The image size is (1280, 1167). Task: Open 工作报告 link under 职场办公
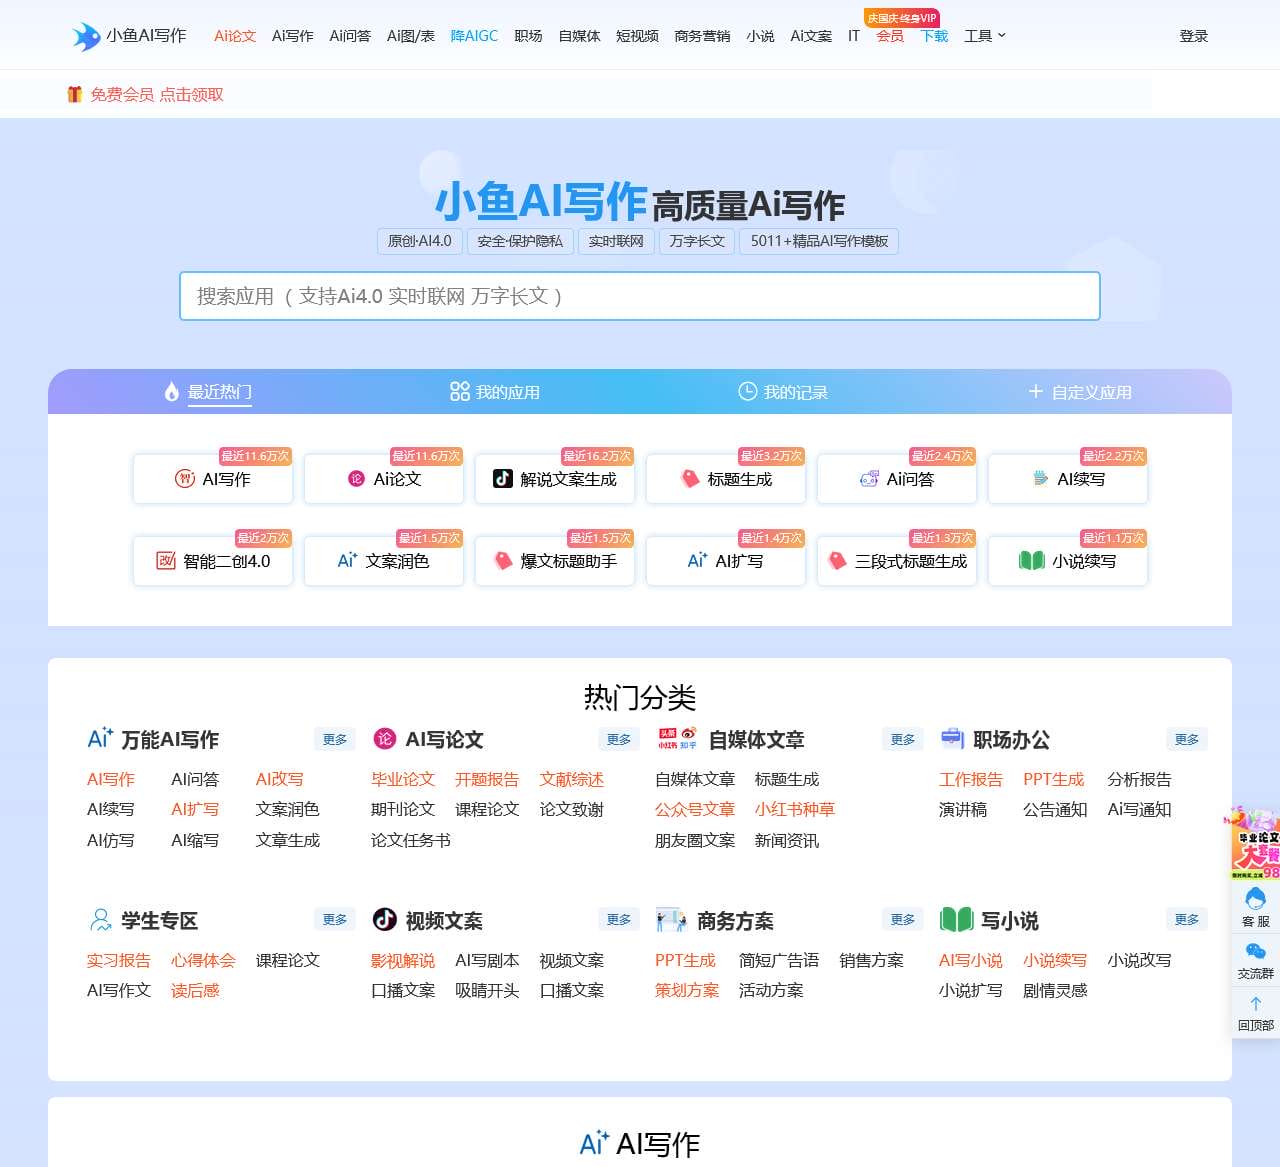click(x=971, y=779)
